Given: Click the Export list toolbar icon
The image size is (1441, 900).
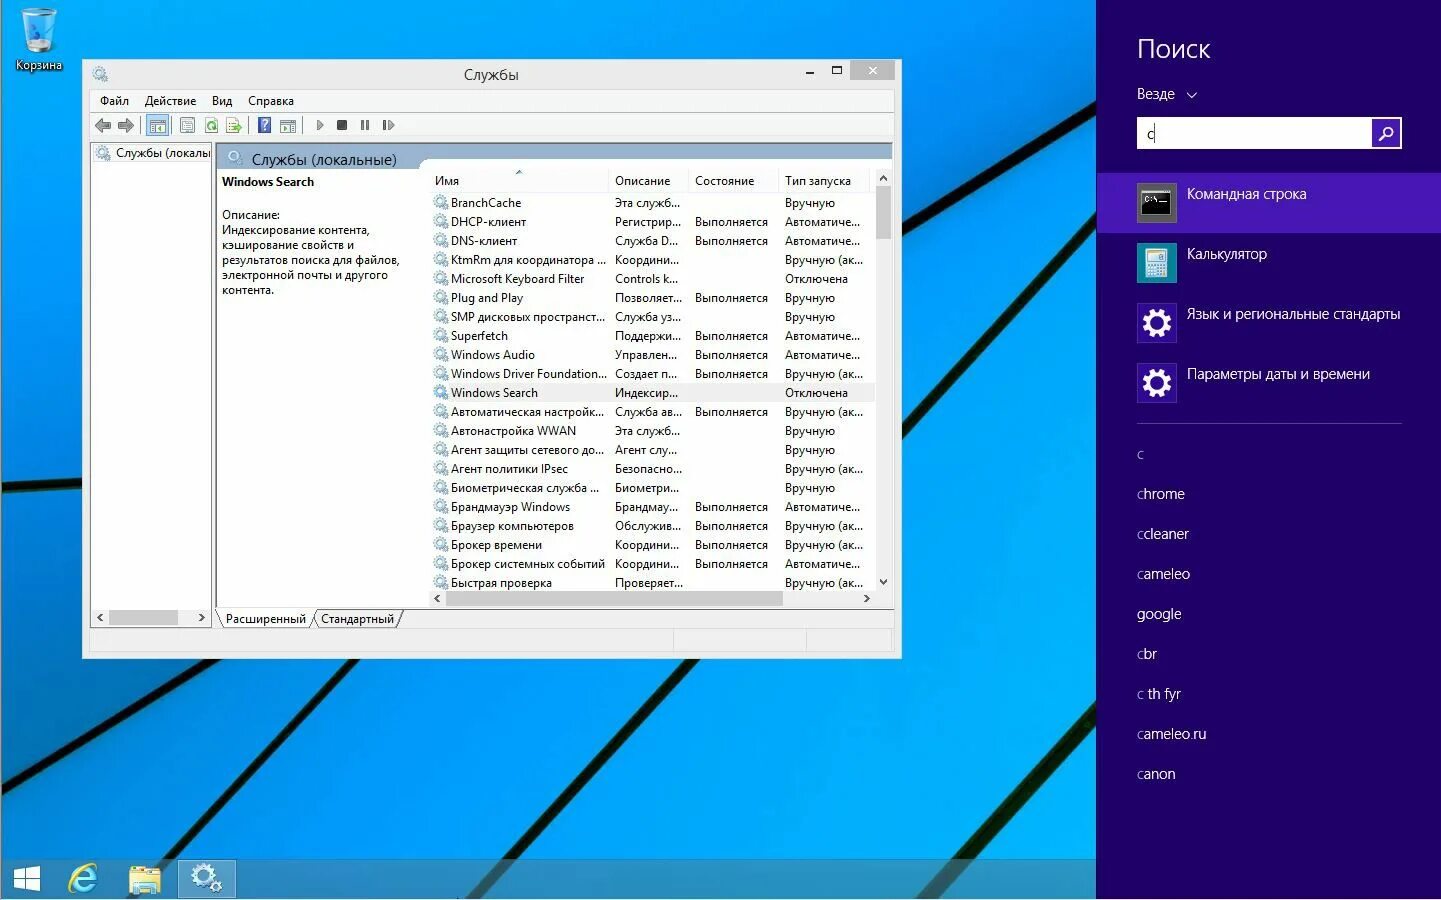Looking at the screenshot, I should click(233, 125).
